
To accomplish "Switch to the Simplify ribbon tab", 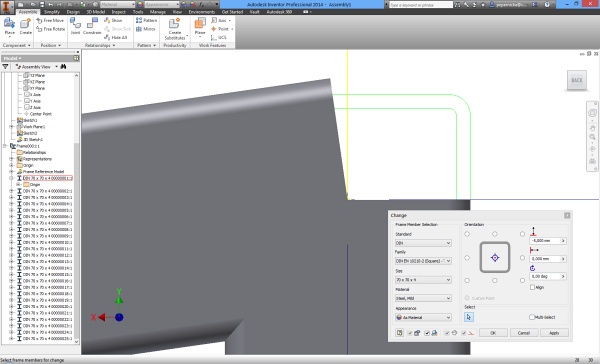I will (52, 12).
